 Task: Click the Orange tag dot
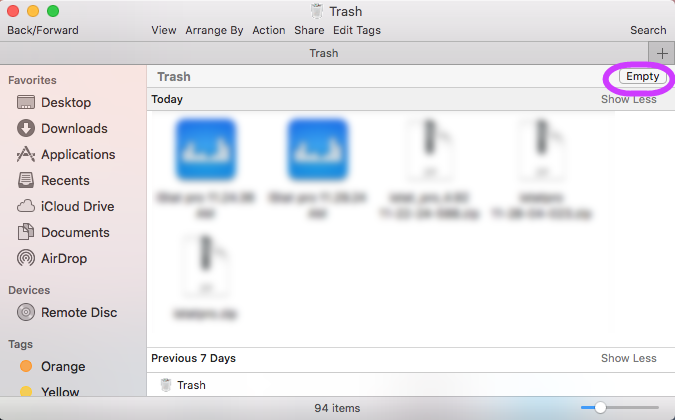click(x=26, y=366)
